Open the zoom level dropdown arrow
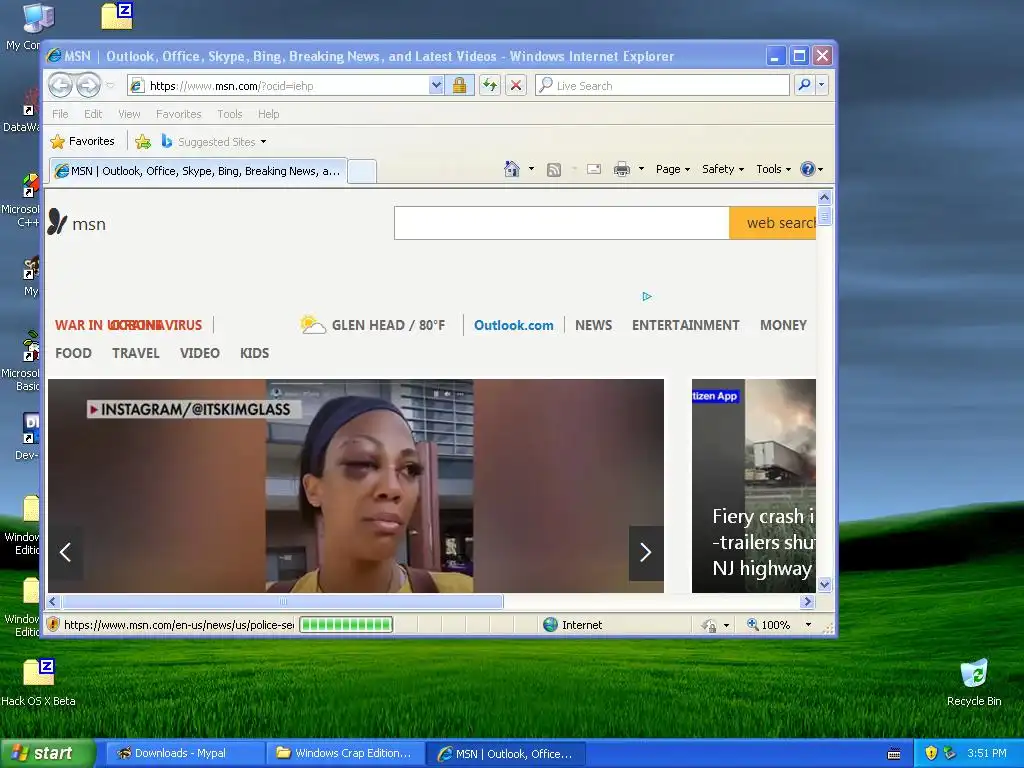This screenshot has width=1024, height=768. click(808, 625)
